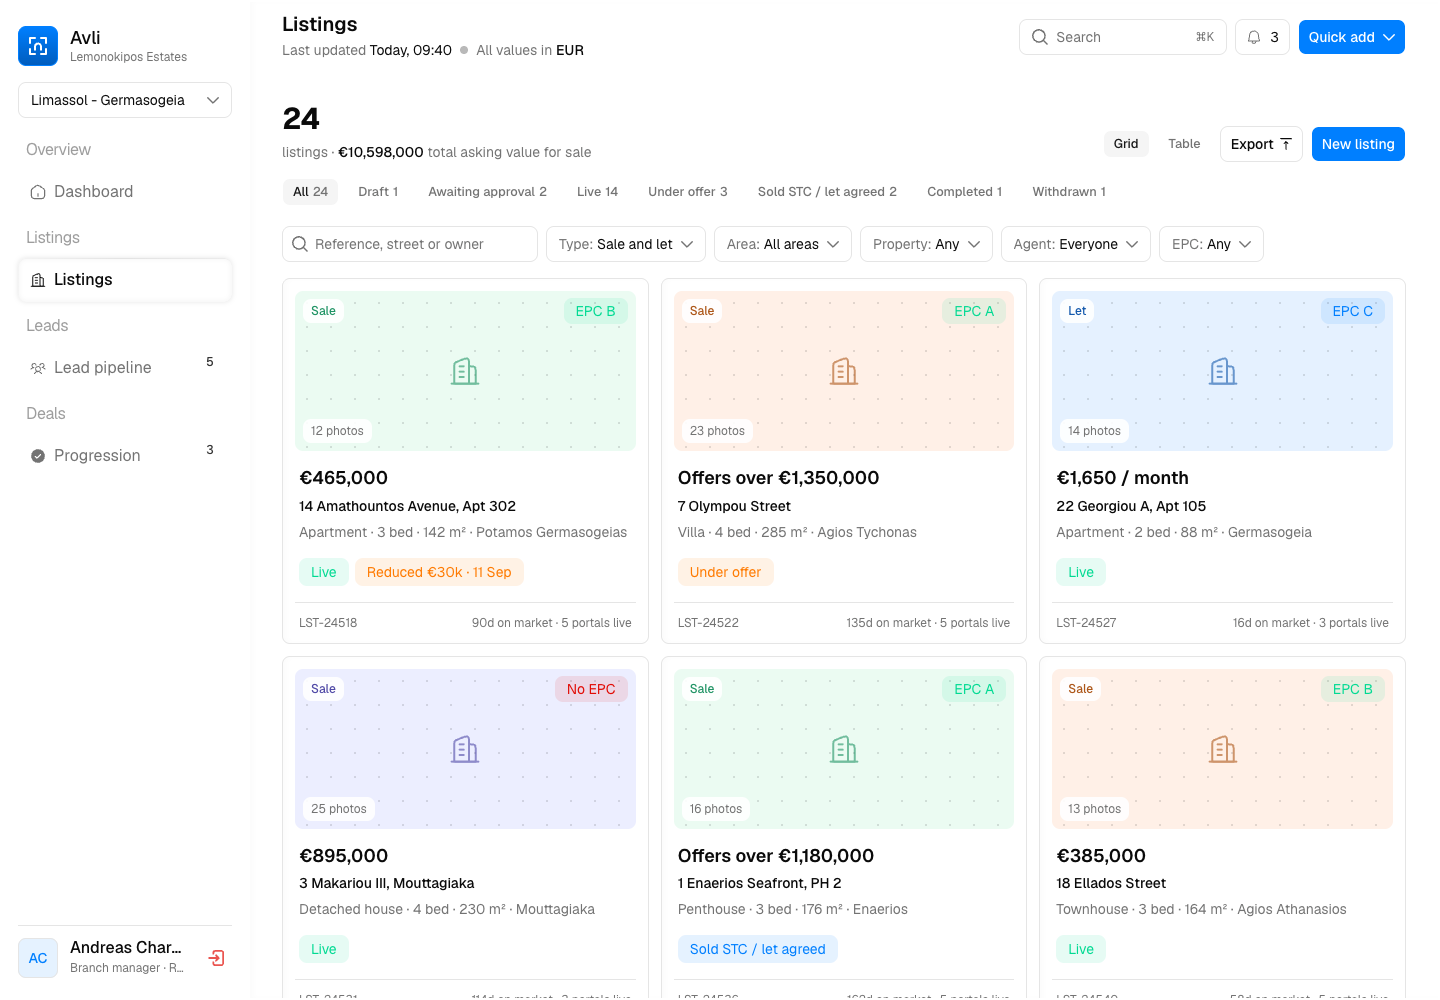
Task: Open the Property: Any filter
Action: [926, 244]
